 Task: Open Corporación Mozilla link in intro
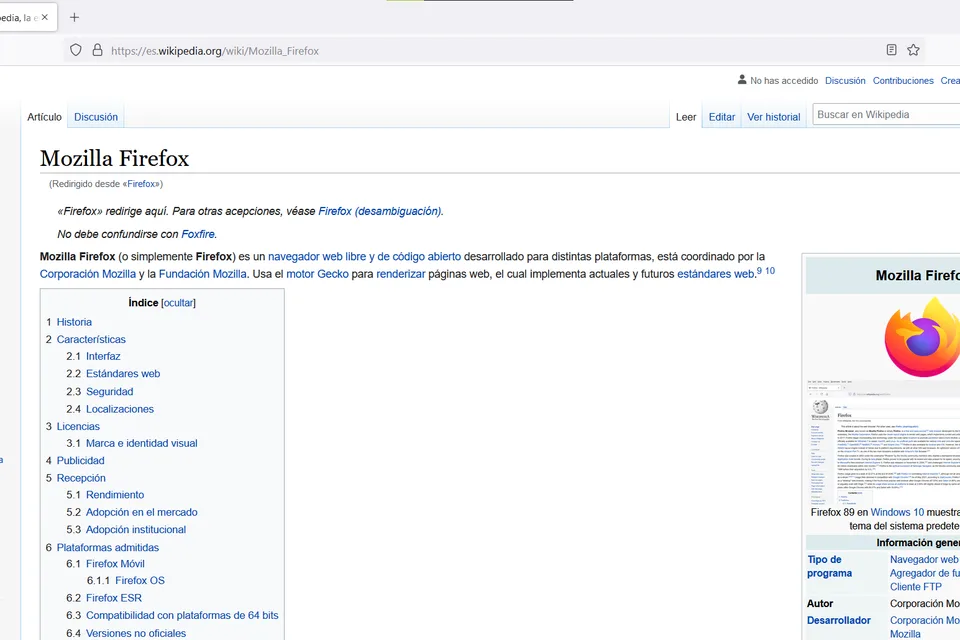[88, 274]
